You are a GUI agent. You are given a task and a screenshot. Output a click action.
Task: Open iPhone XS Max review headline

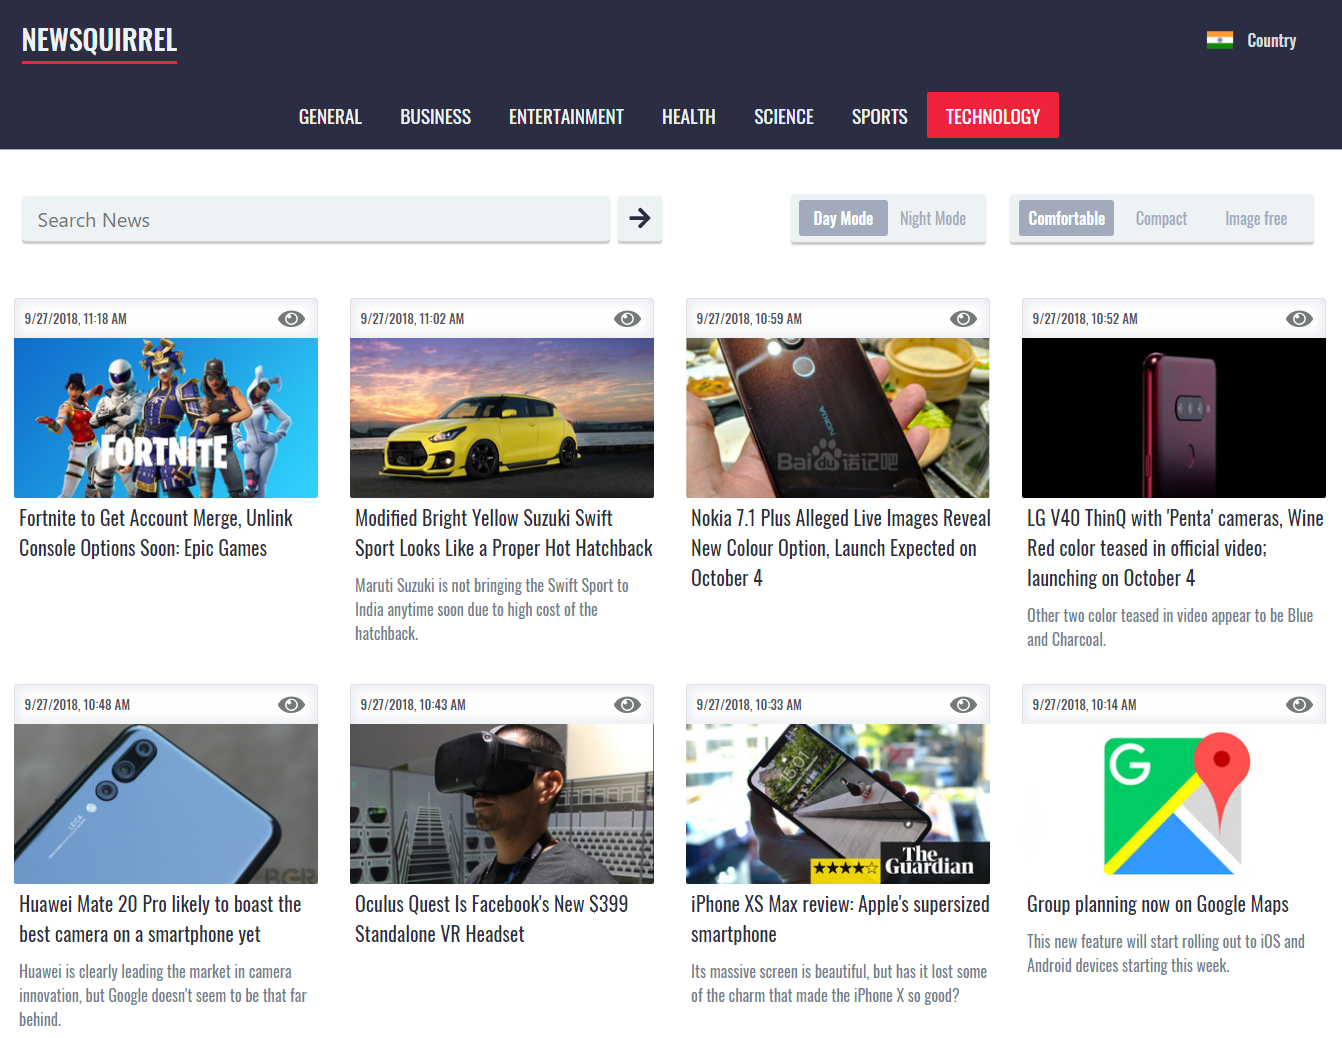point(840,919)
